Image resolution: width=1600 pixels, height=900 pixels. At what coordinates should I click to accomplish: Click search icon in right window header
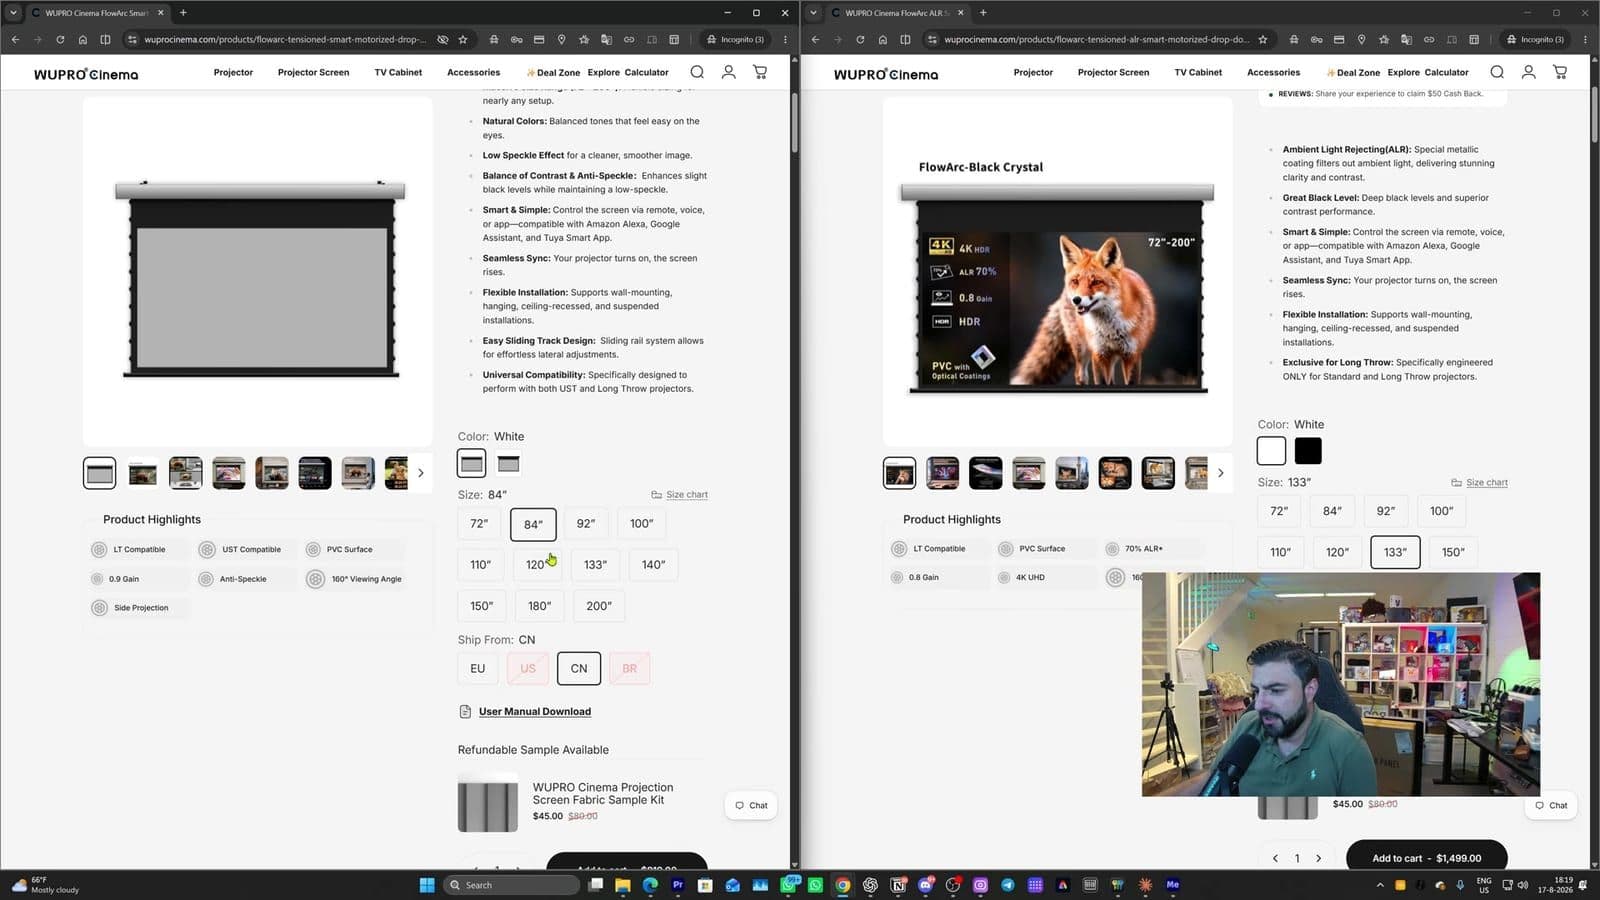point(1497,72)
